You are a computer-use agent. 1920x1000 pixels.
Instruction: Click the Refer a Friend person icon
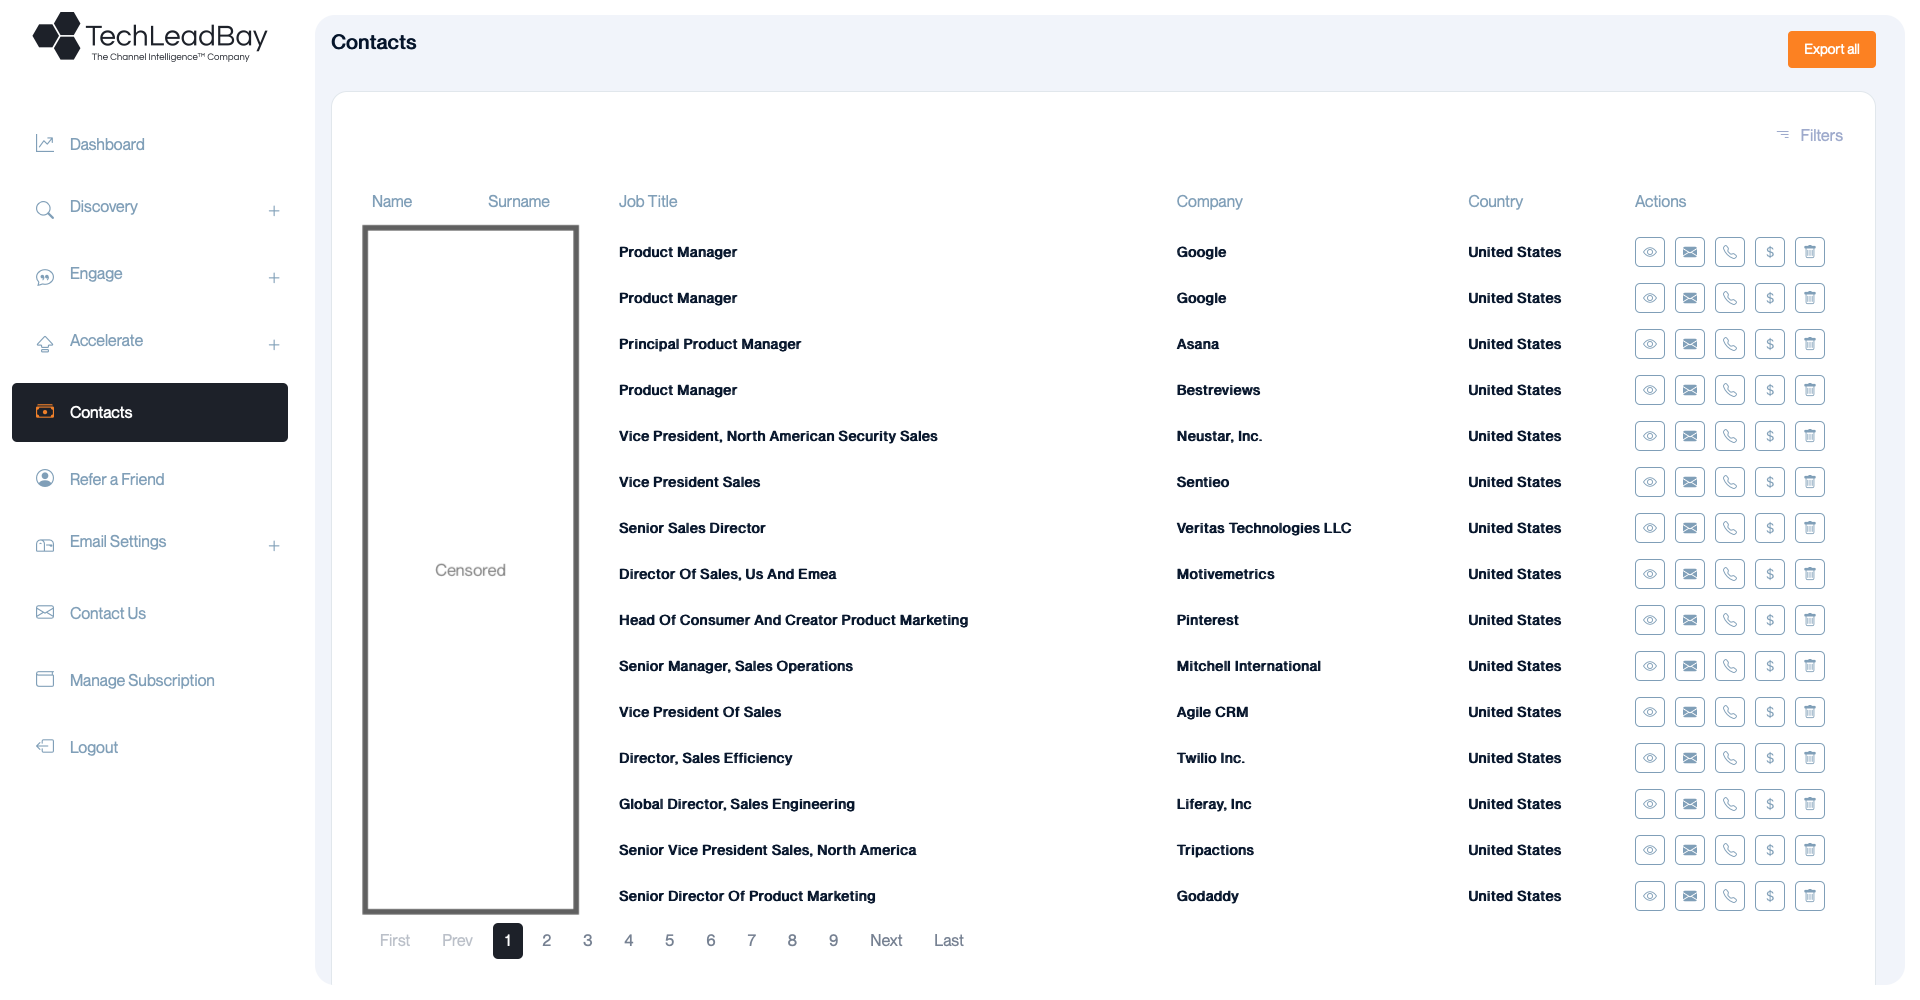click(45, 478)
